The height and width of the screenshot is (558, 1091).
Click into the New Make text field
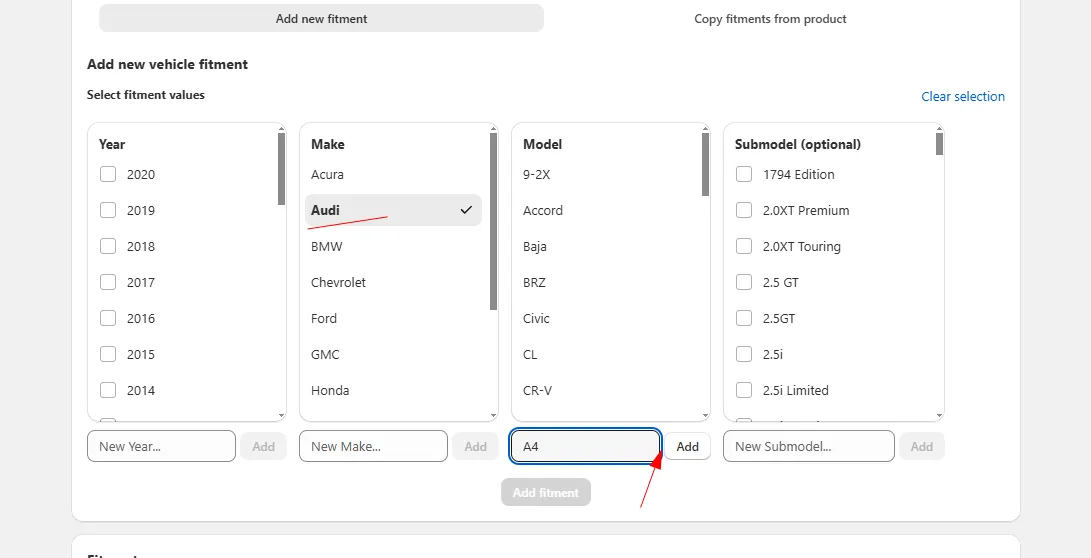click(373, 447)
